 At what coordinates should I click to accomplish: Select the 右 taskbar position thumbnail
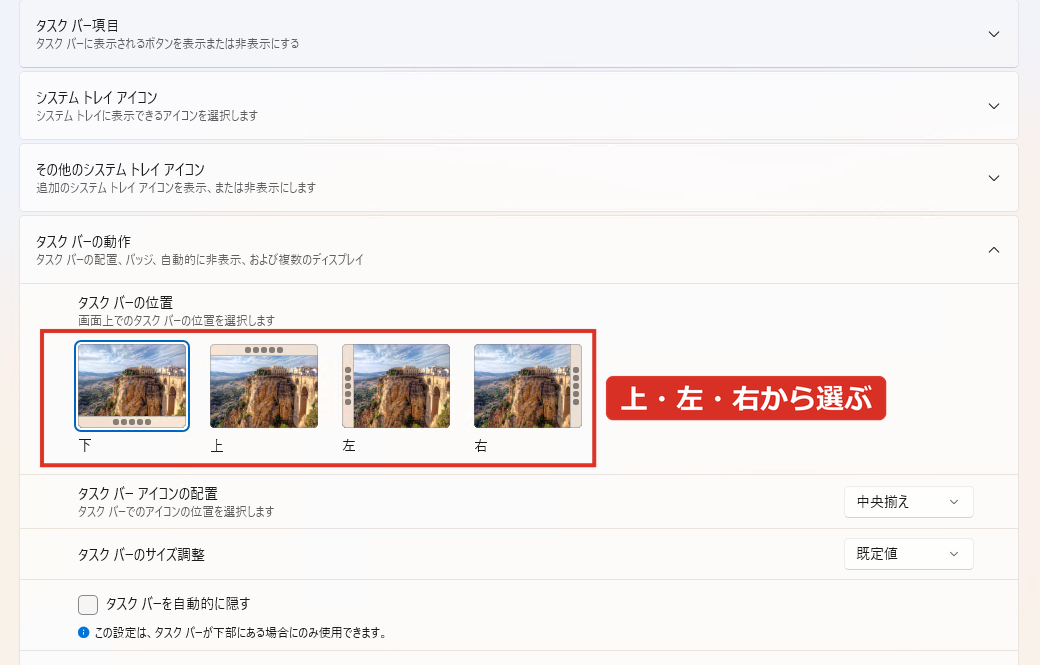click(x=528, y=386)
